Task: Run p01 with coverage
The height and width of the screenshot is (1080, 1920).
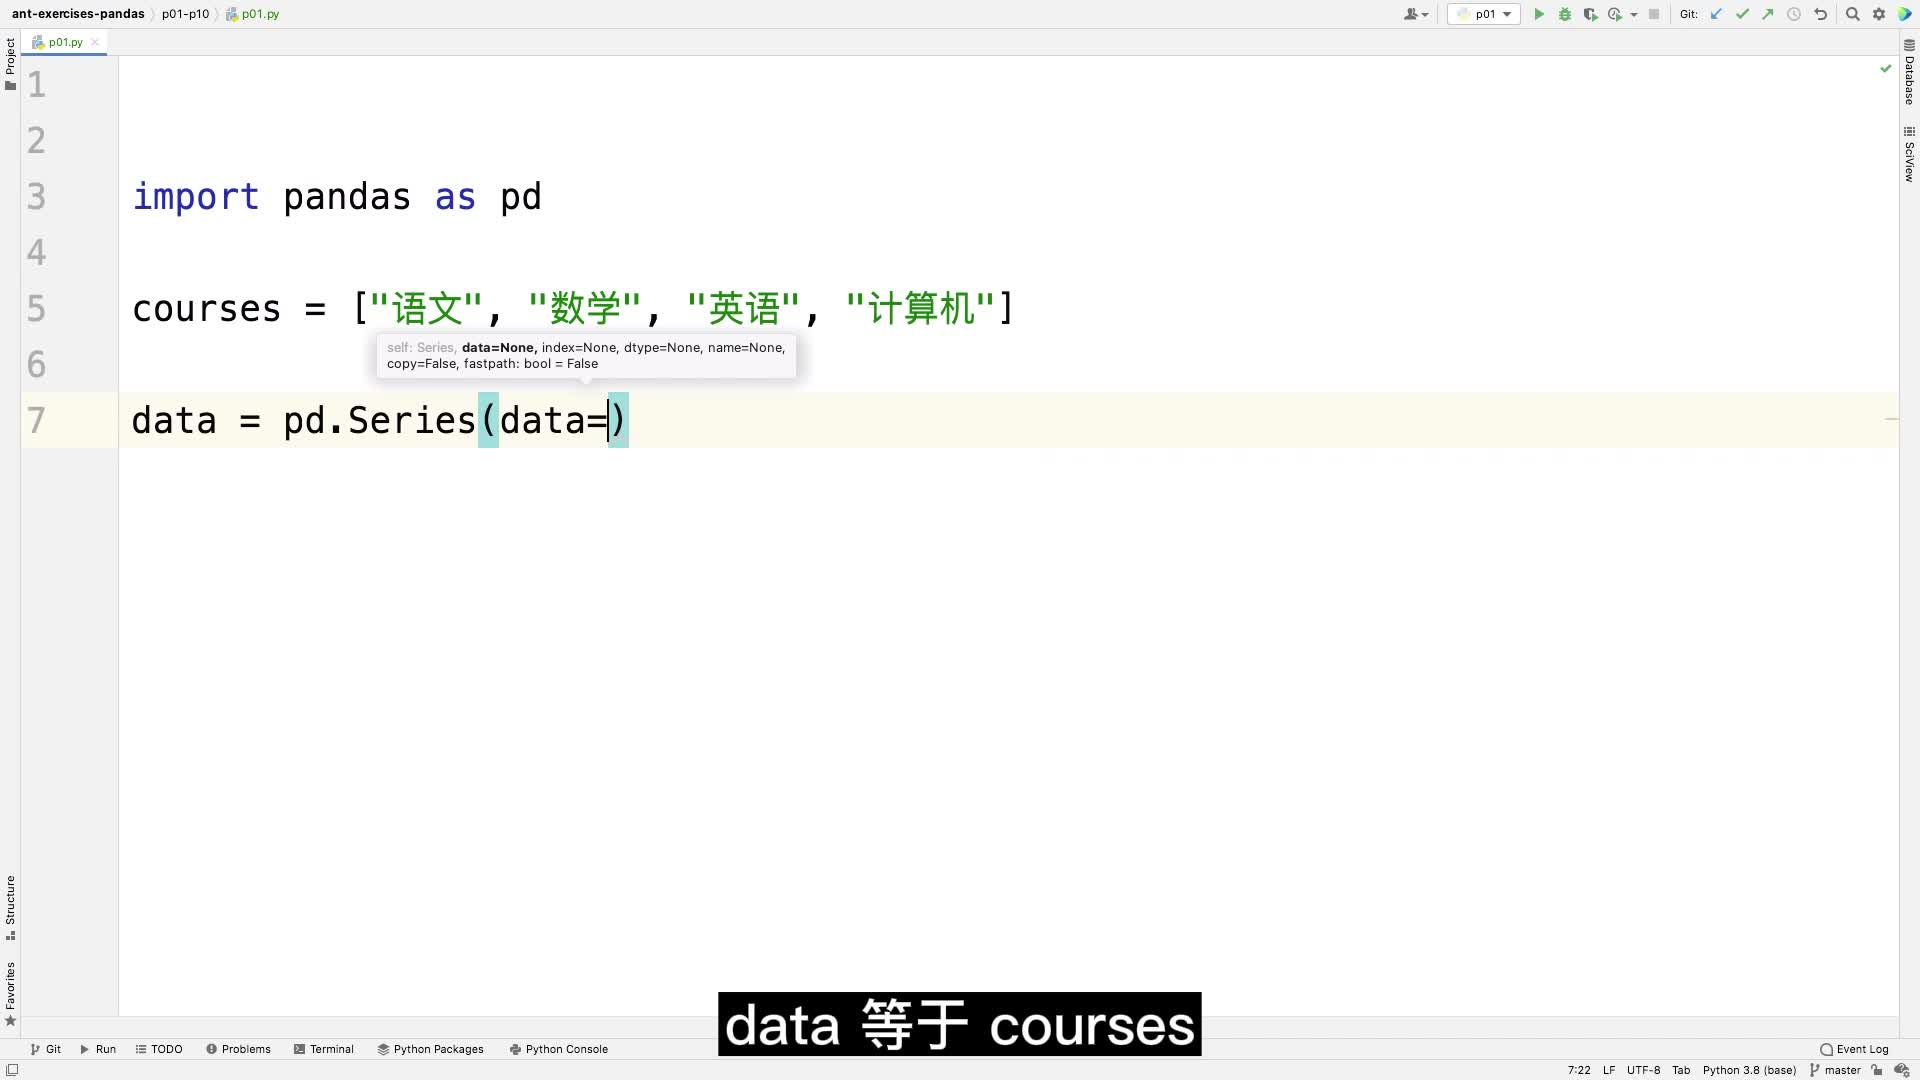Action: [x=1590, y=14]
